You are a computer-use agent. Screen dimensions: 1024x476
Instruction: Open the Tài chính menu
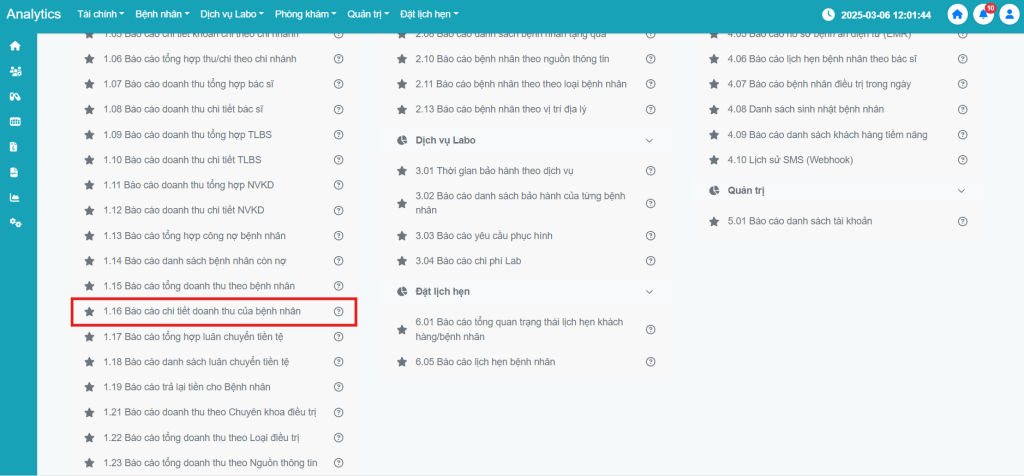tap(100, 15)
